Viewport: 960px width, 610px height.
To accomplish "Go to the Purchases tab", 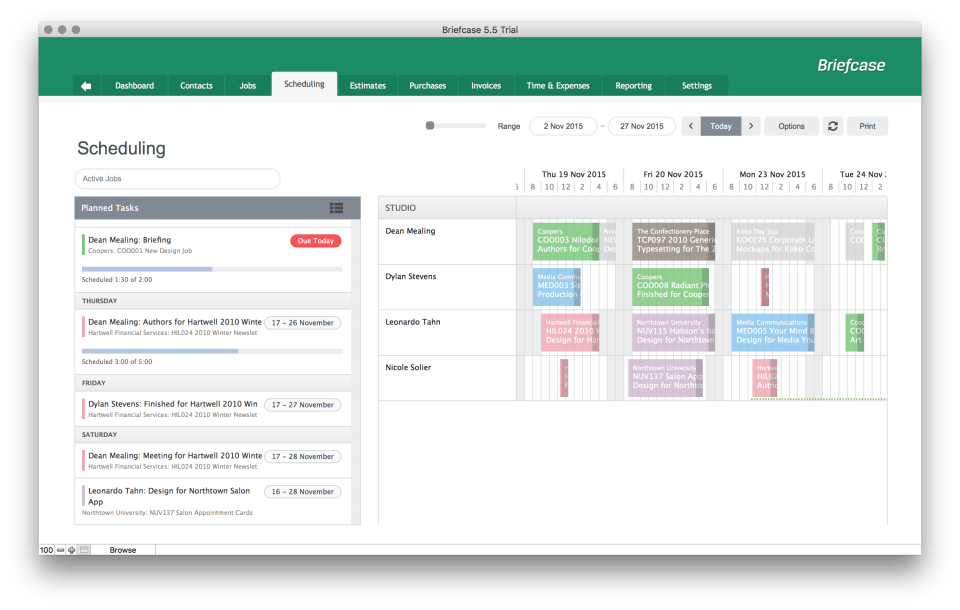I will click(428, 86).
